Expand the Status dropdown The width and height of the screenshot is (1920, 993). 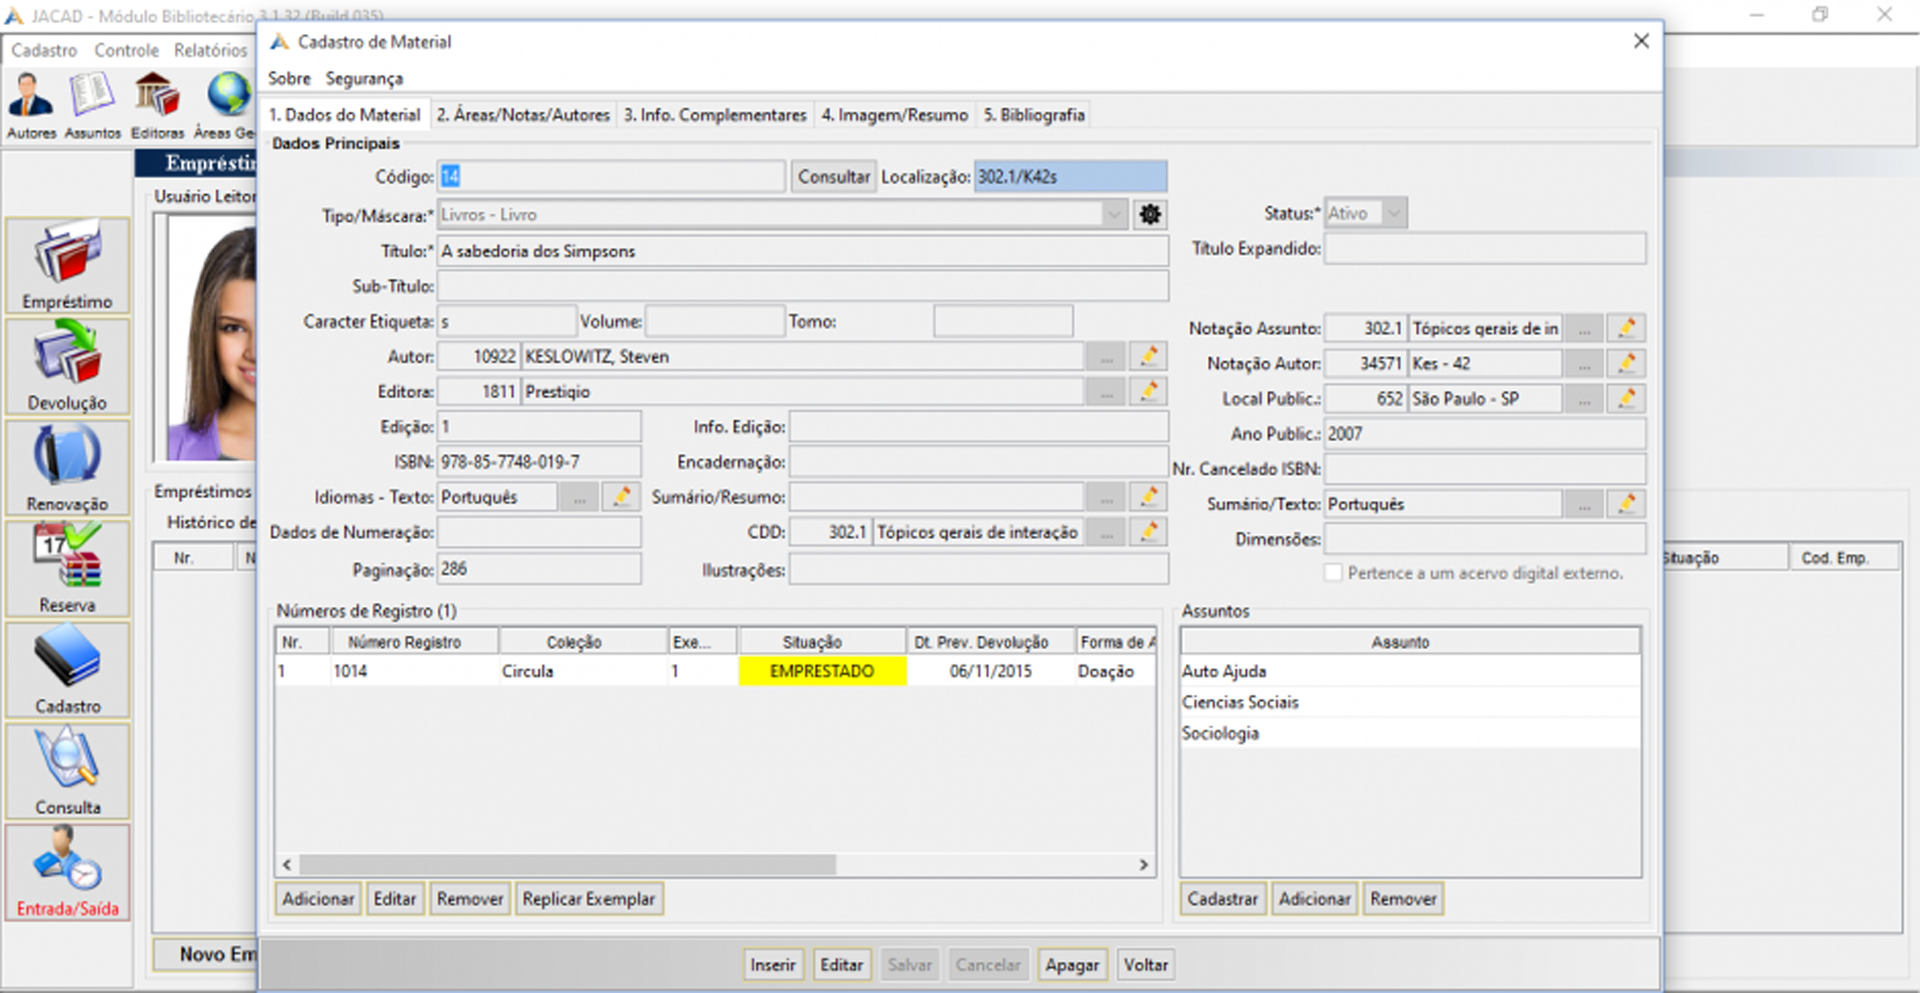[1394, 213]
